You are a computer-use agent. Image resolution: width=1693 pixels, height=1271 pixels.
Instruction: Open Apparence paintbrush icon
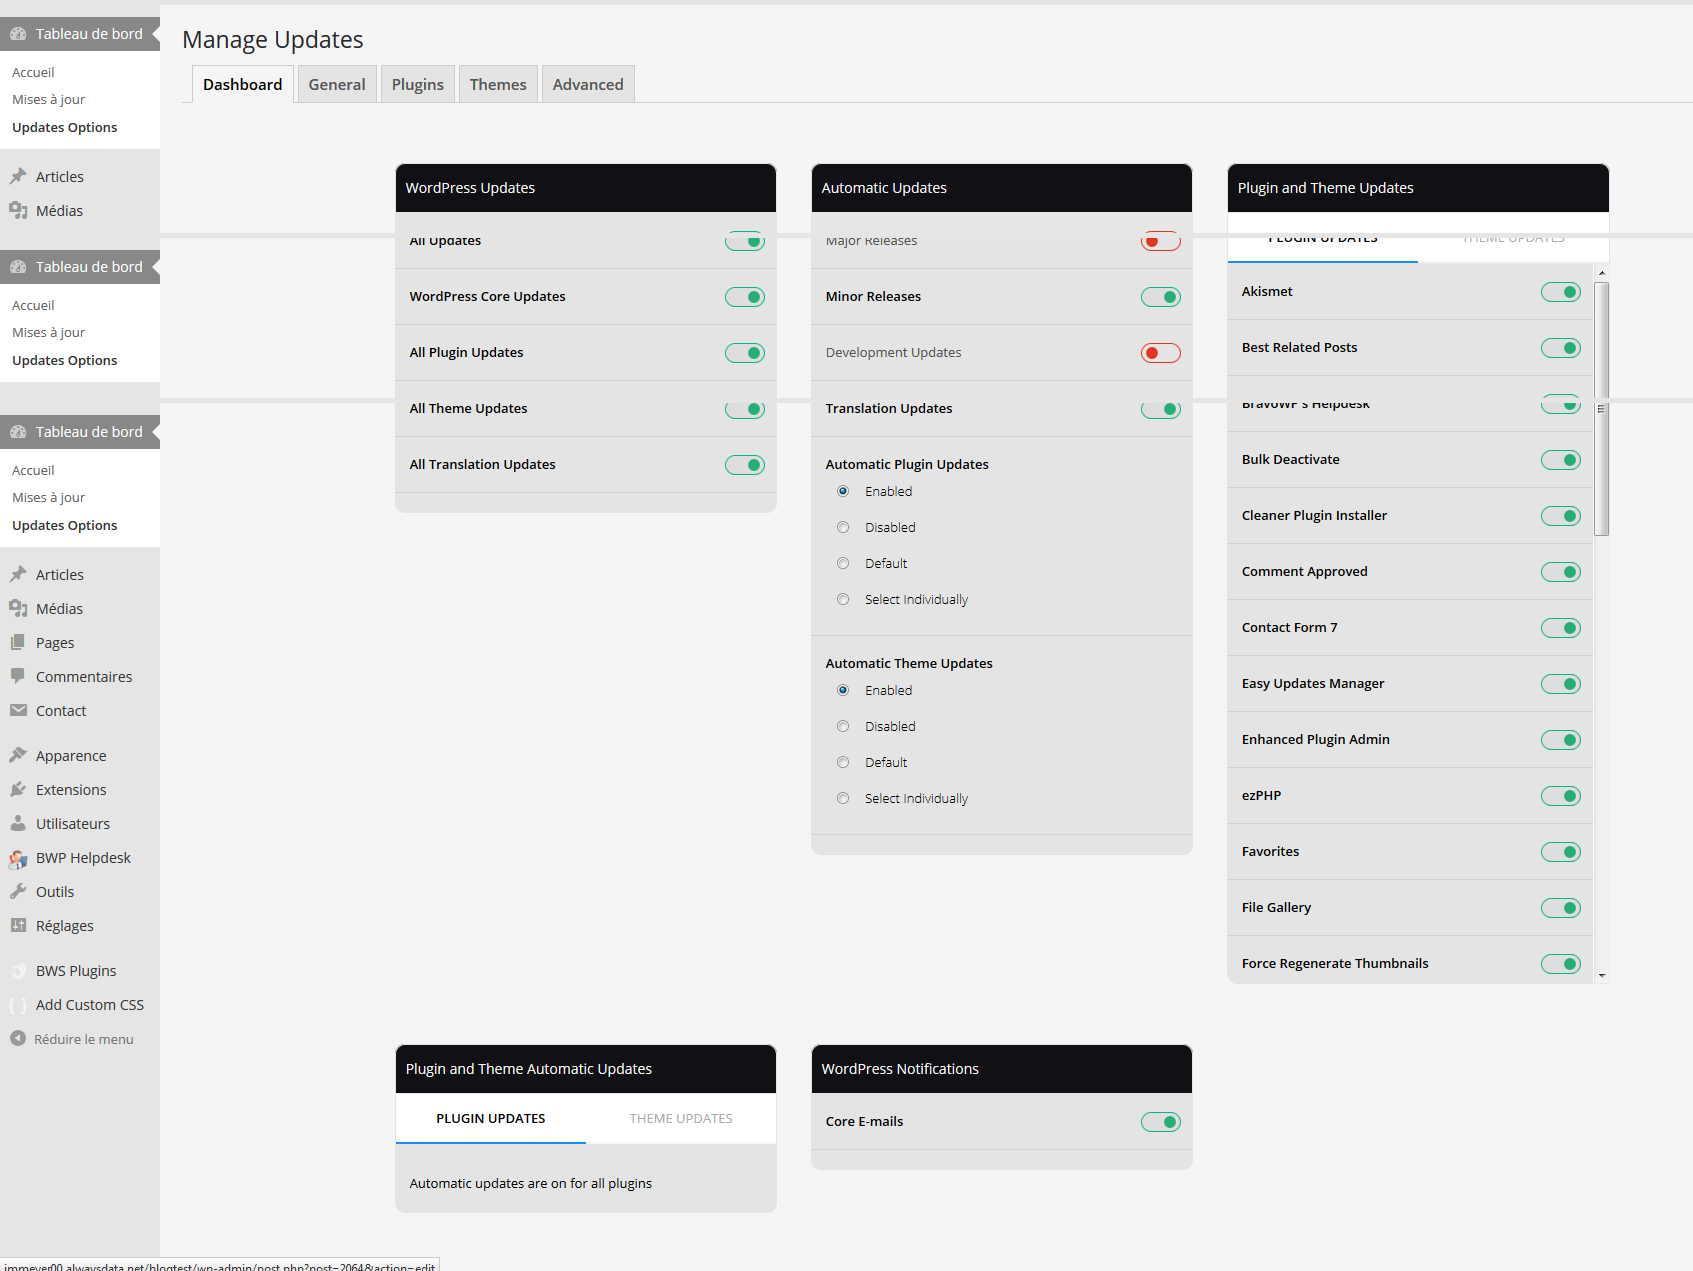18,755
